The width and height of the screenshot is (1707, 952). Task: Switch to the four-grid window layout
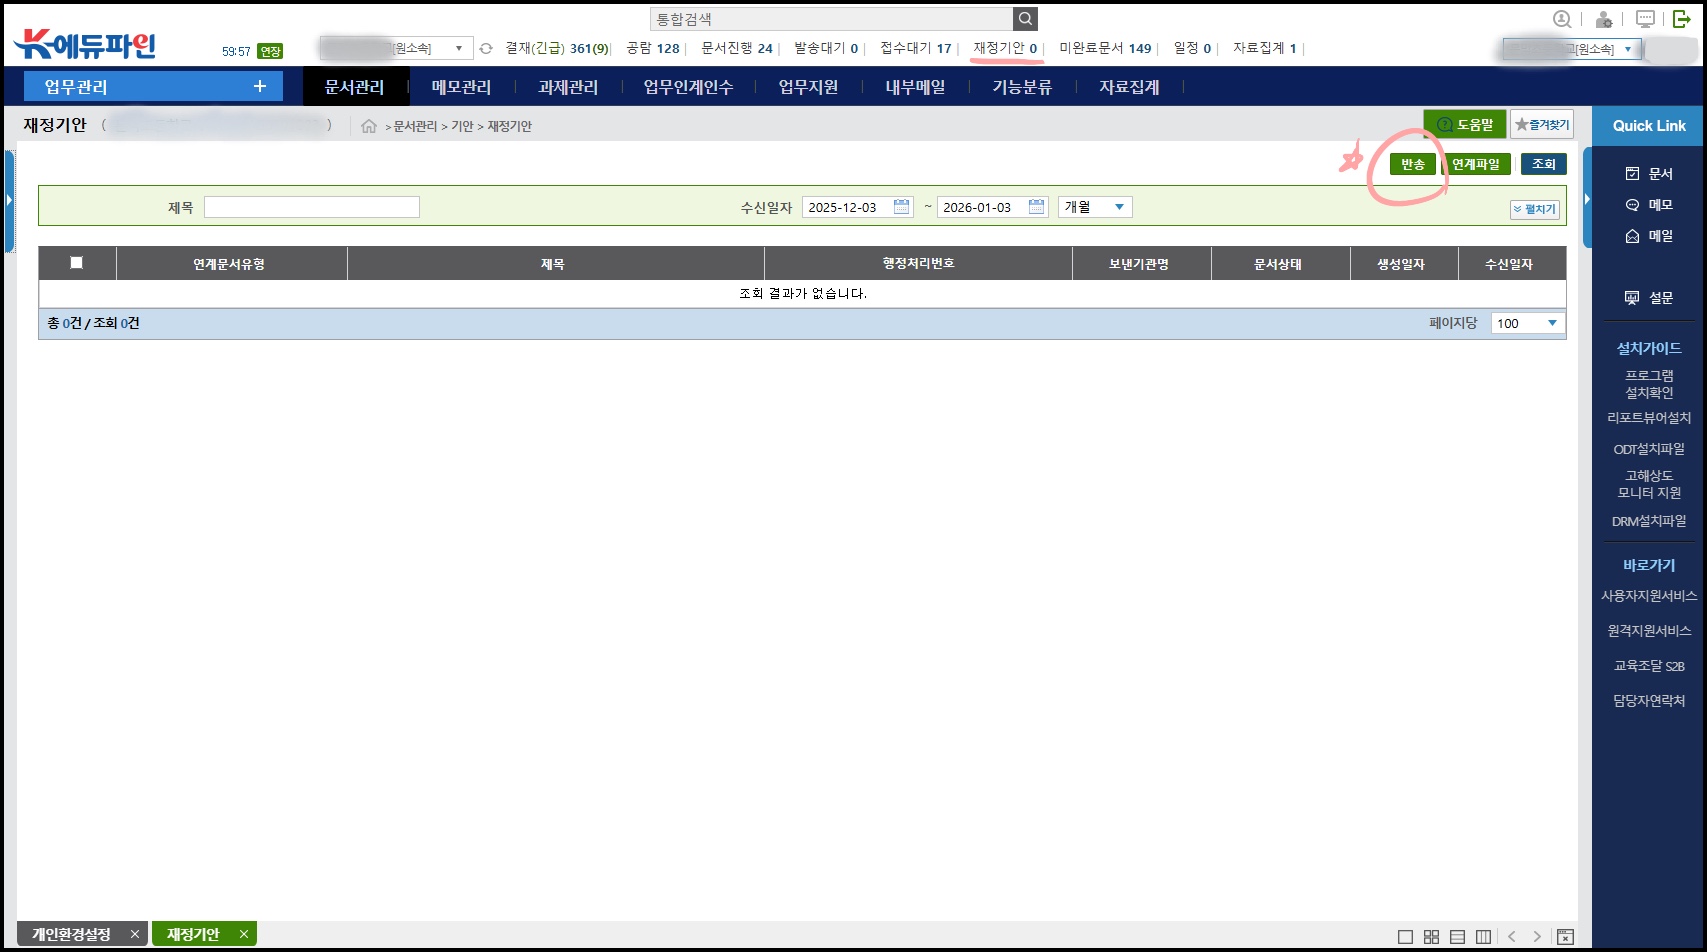(1431, 937)
